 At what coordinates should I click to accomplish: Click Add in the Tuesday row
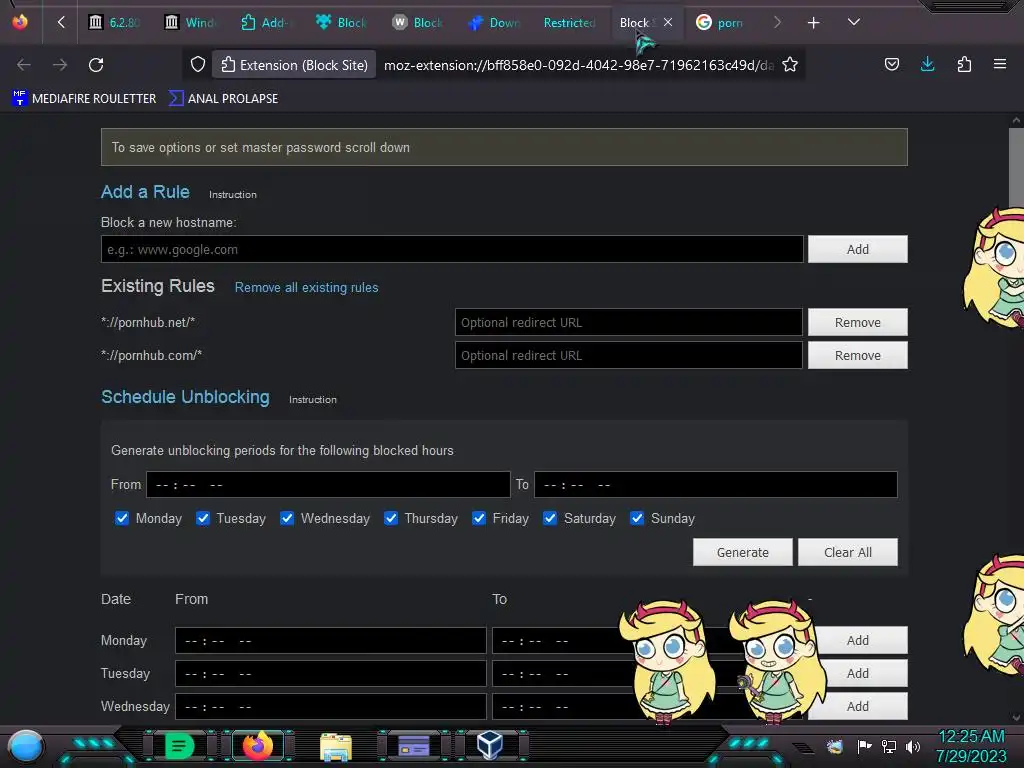click(857, 673)
